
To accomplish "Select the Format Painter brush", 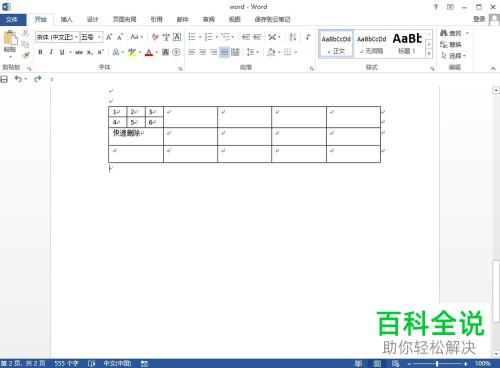I will (25, 55).
